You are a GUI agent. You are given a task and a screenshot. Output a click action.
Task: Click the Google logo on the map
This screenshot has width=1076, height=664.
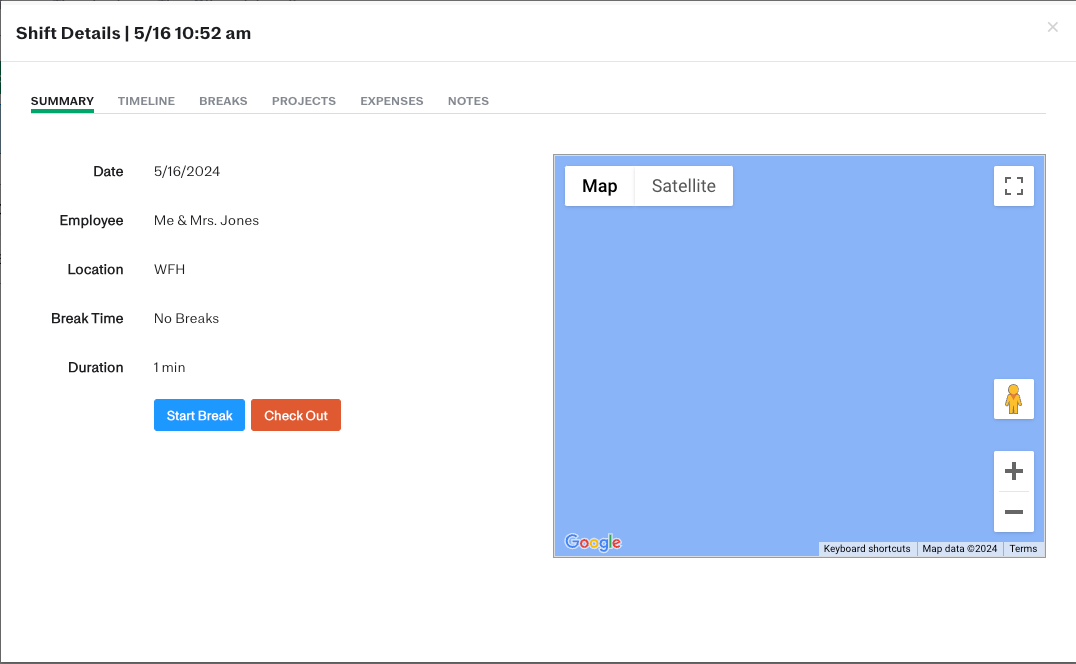[593, 542]
